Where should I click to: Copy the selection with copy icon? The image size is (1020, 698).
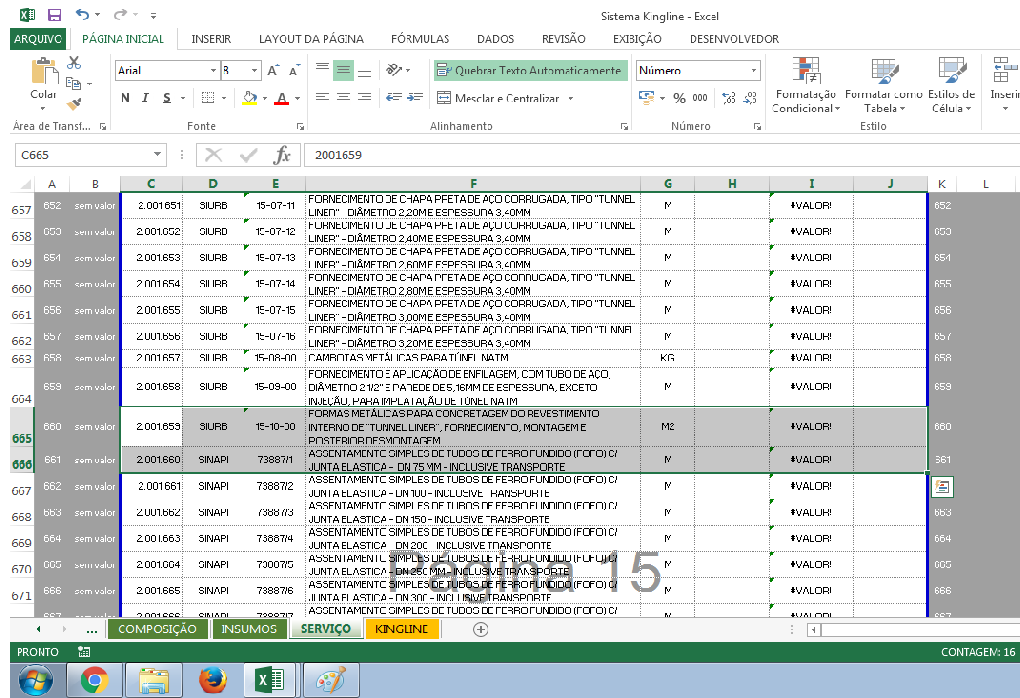[x=74, y=83]
